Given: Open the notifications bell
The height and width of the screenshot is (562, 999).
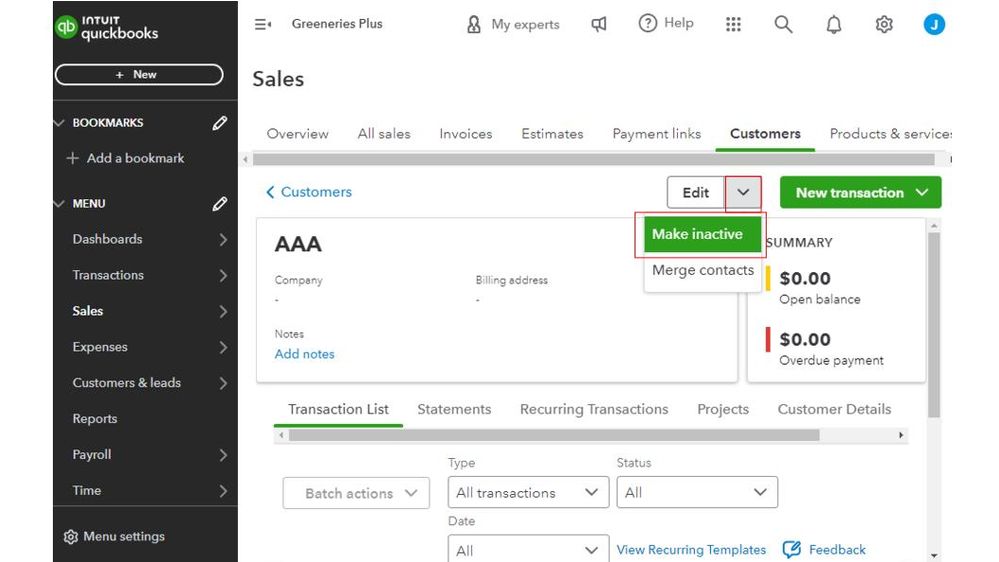Looking at the screenshot, I should [834, 25].
